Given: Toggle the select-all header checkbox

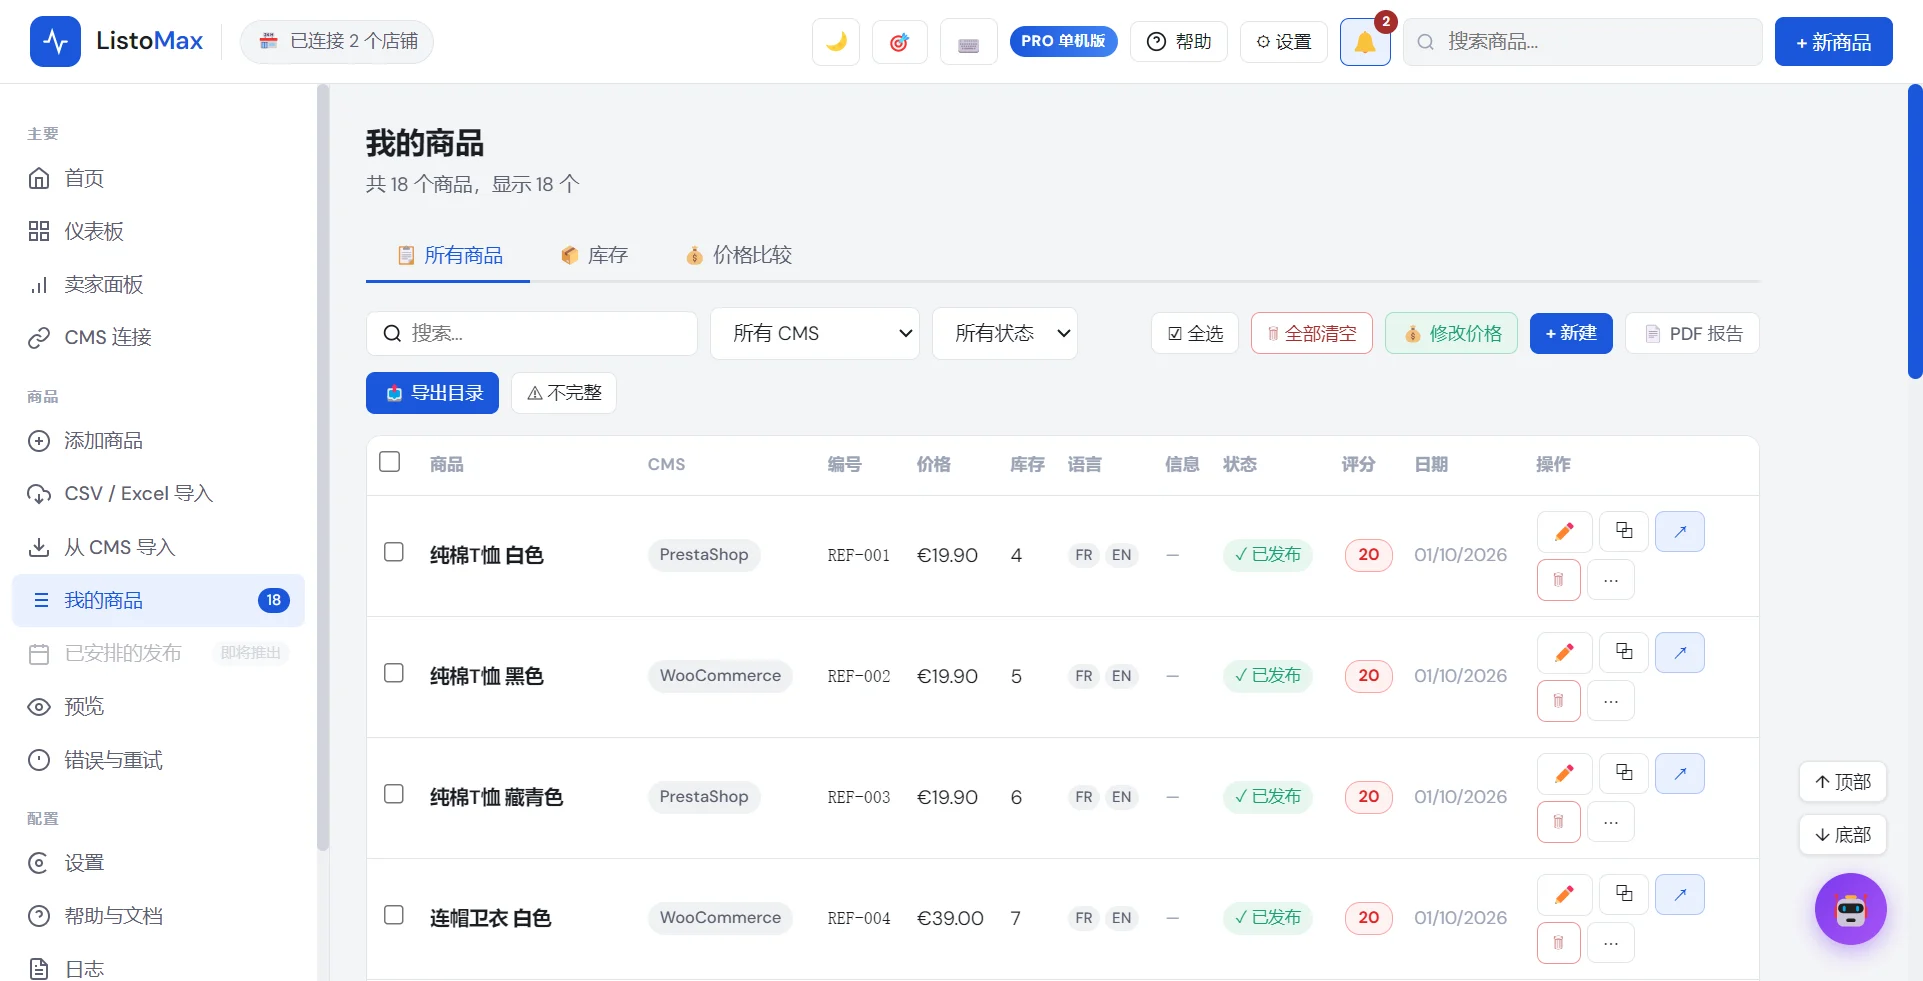Looking at the screenshot, I should pyautogui.click(x=390, y=461).
